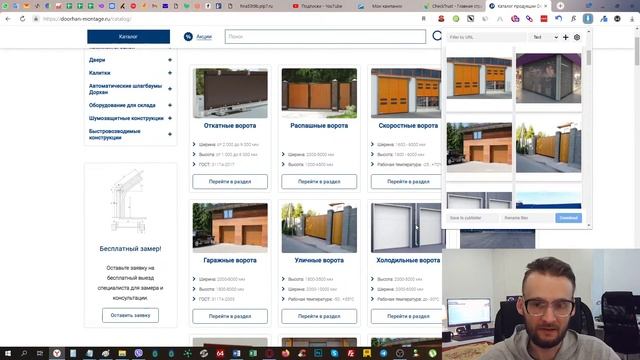Click the Гаражные ворота product image
The height and width of the screenshot is (360, 640).
pyautogui.click(x=230, y=228)
